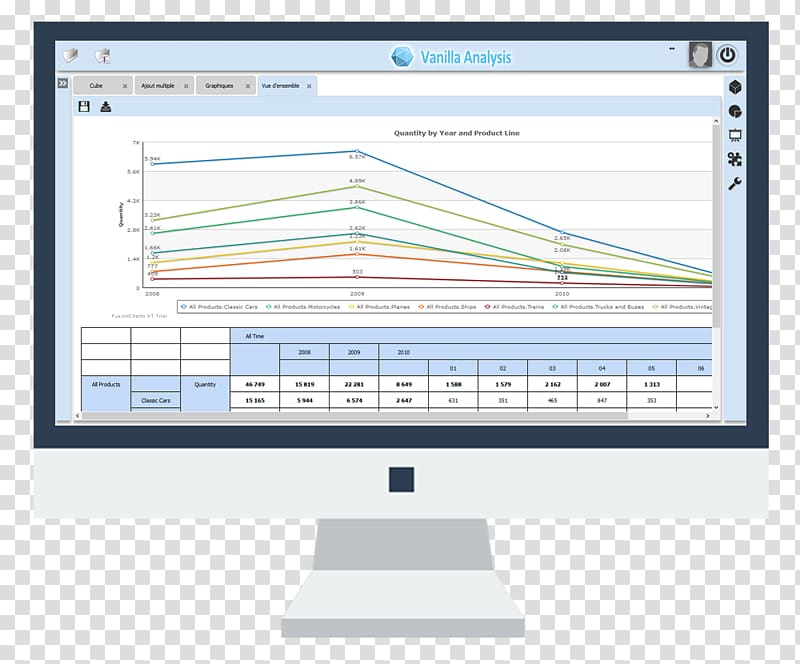Image resolution: width=800 pixels, height=664 pixels.
Task: Click the small double-arrow resize icon
Action: point(672,49)
